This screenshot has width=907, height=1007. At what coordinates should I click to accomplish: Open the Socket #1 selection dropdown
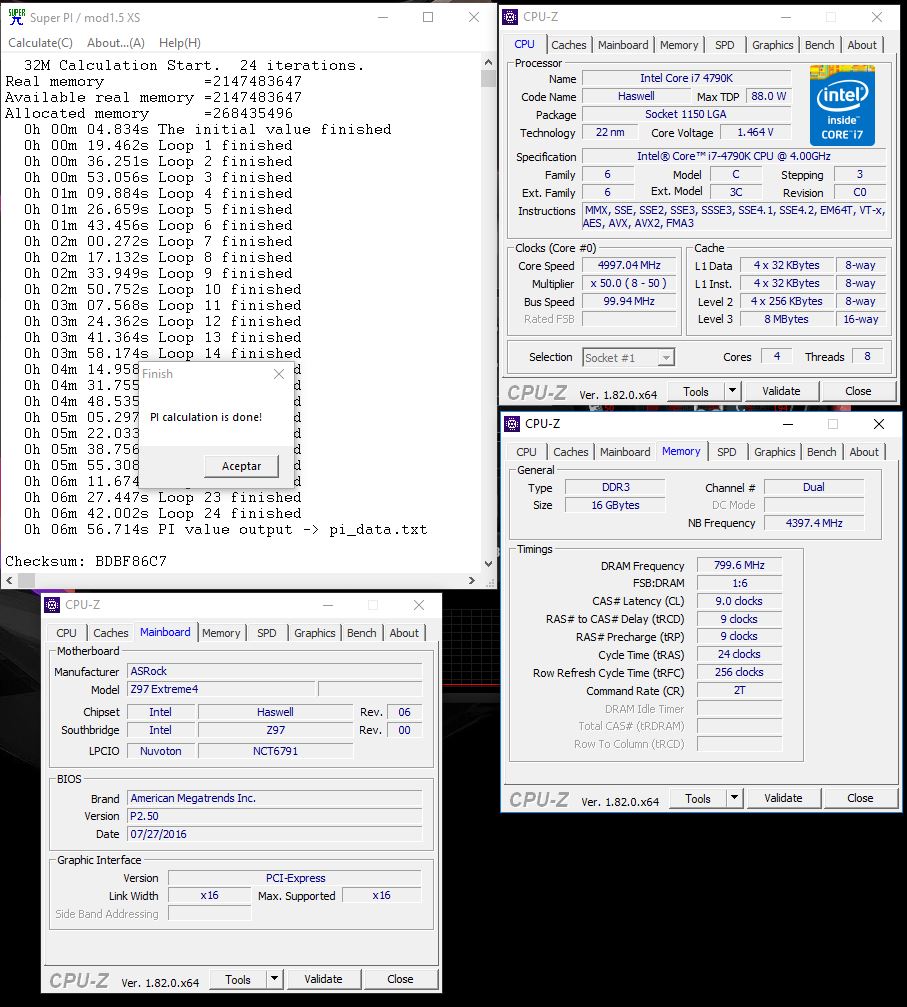pos(629,358)
